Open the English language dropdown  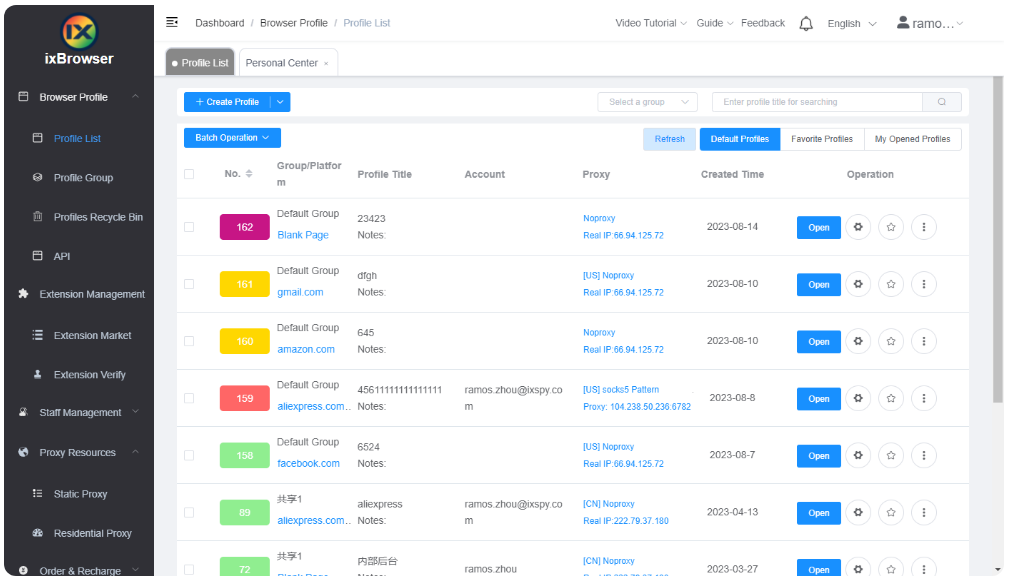coord(851,24)
